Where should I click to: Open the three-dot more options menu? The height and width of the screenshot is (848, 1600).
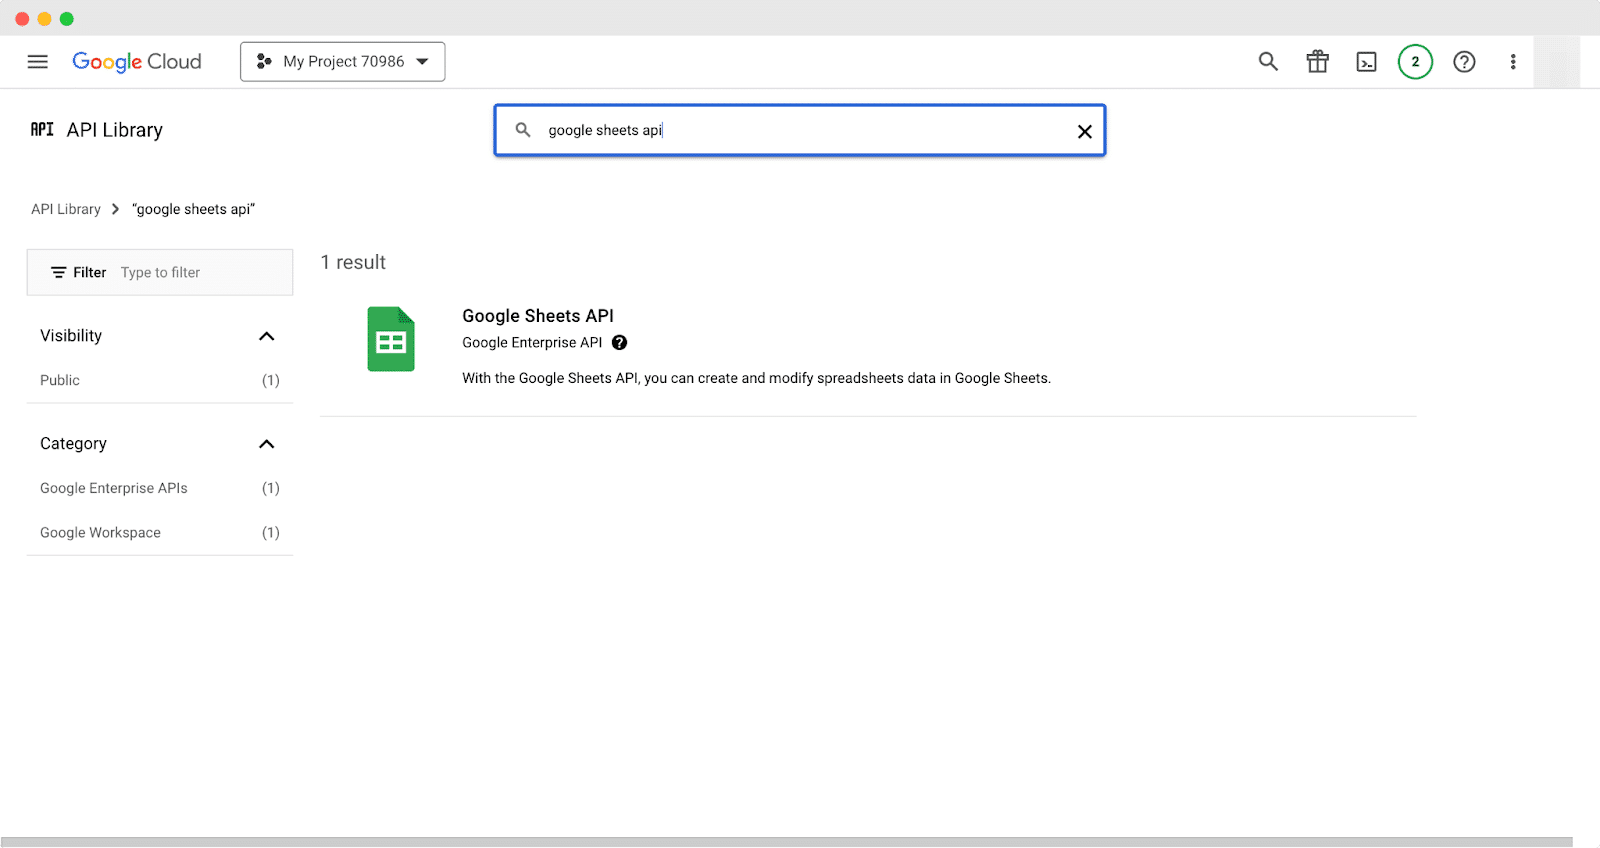coord(1513,62)
